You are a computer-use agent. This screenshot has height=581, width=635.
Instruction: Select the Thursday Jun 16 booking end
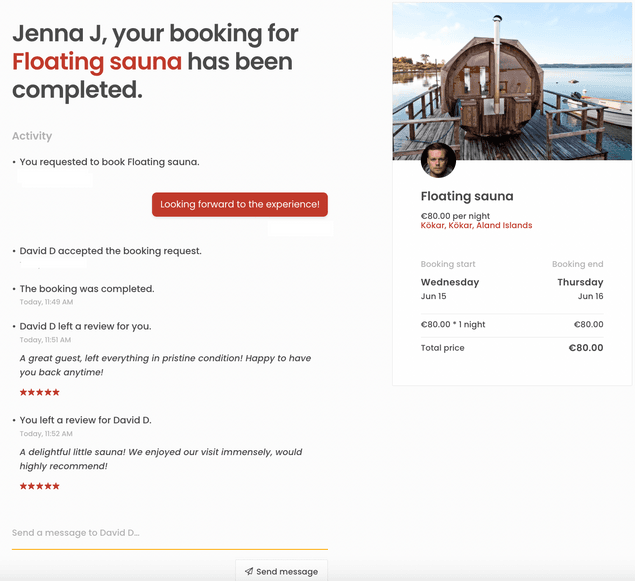[580, 289]
